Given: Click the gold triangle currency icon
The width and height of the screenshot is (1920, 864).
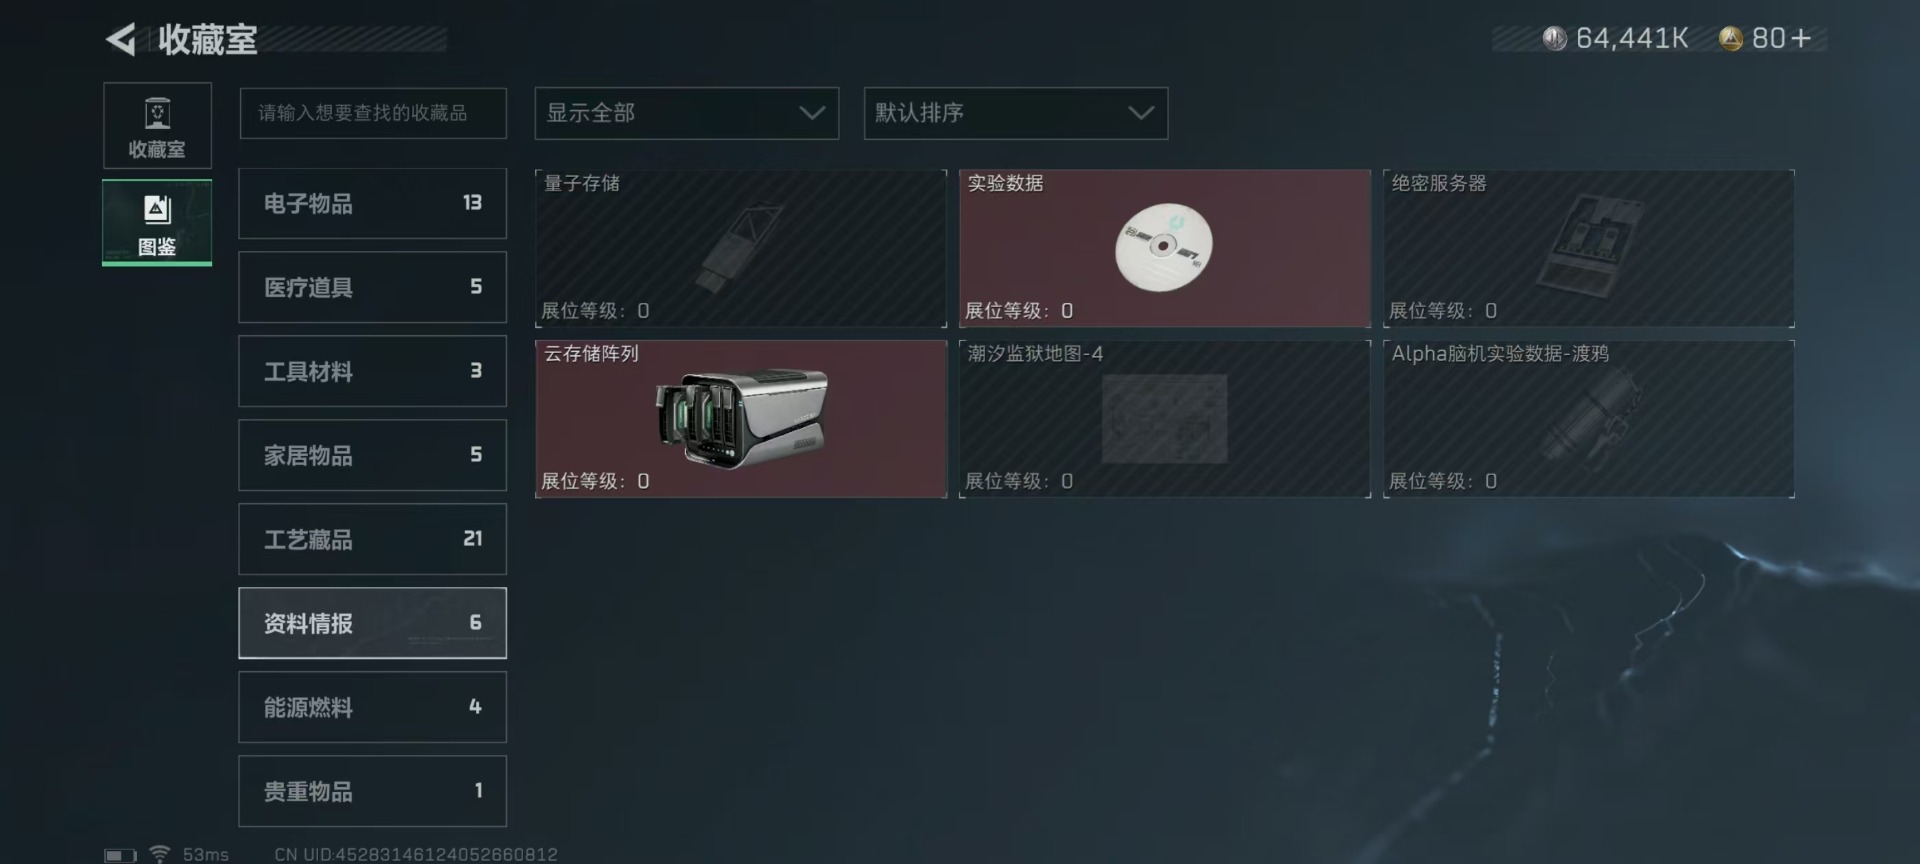Looking at the screenshot, I should pyautogui.click(x=1731, y=39).
